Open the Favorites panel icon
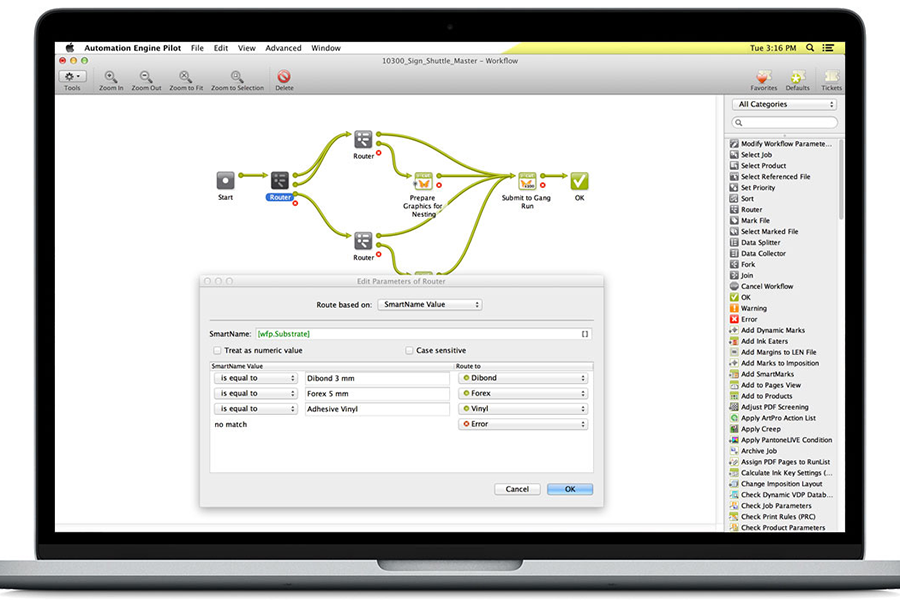900x600 pixels. tap(764, 77)
